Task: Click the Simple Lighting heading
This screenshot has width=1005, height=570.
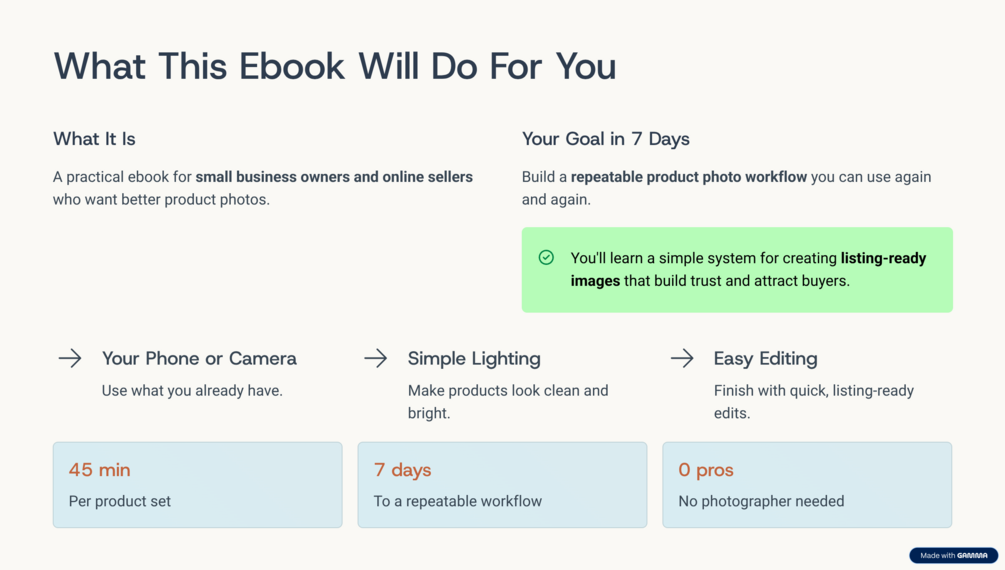Action: click(x=474, y=358)
